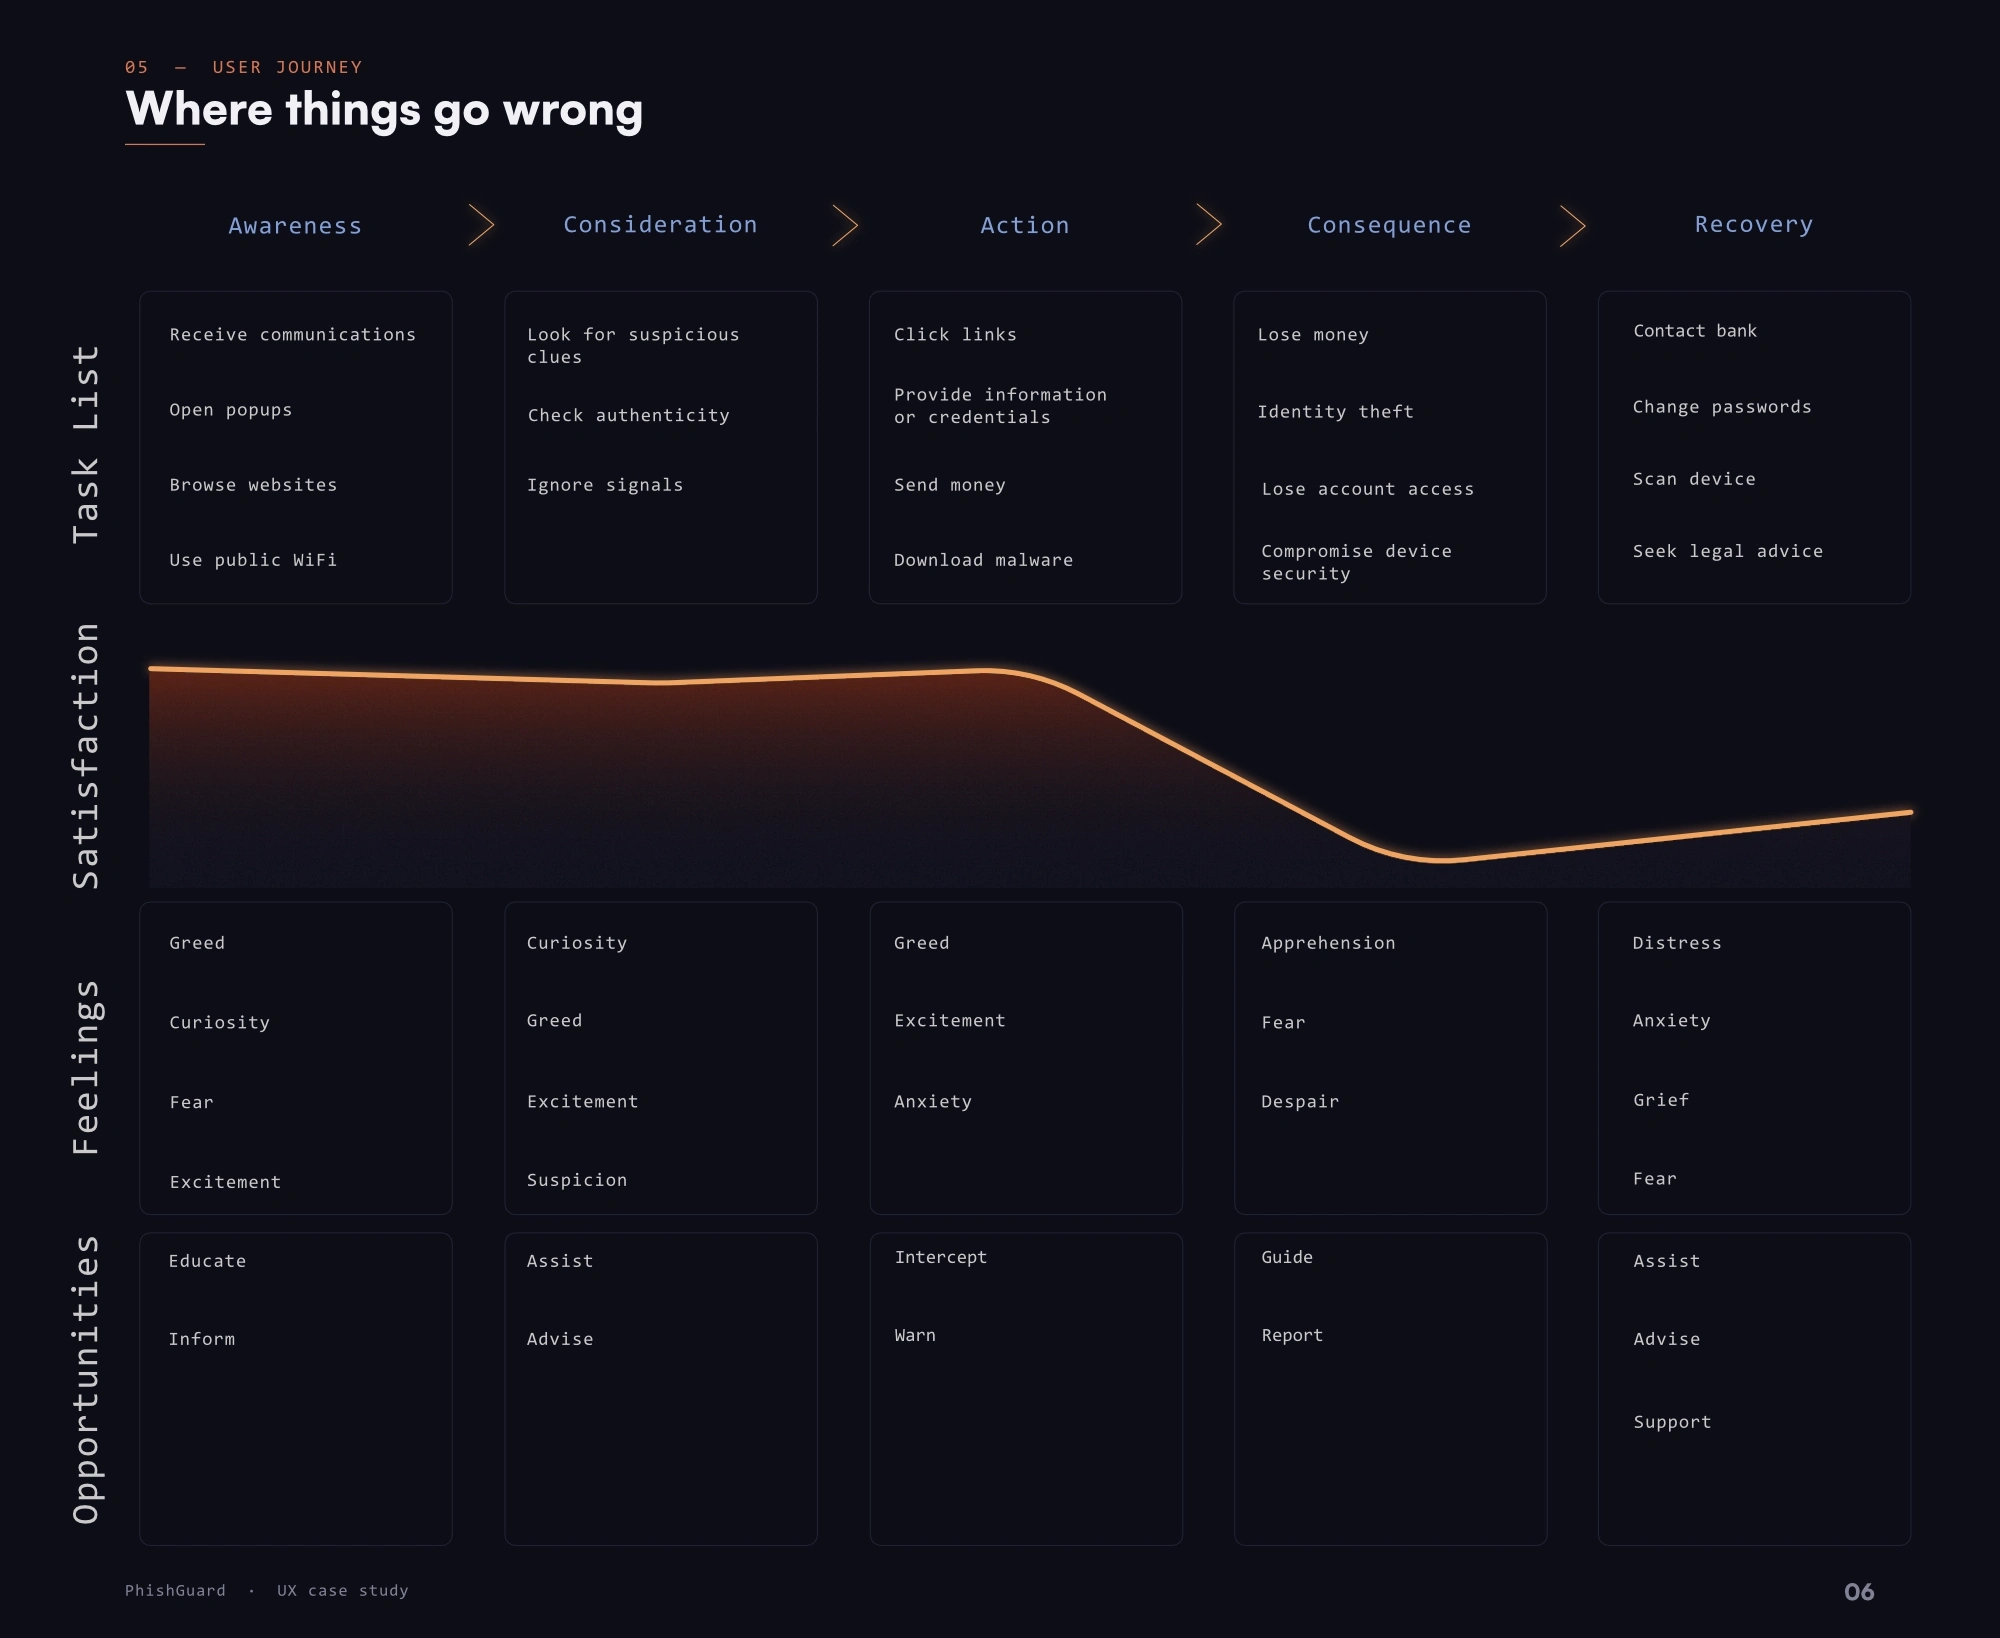
Task: Click the chevron arrow after Consequence
Action: 1574,225
